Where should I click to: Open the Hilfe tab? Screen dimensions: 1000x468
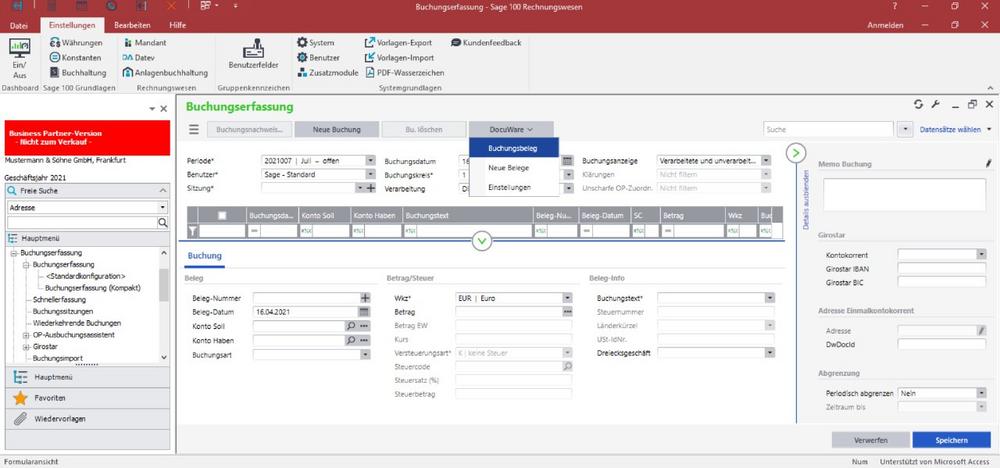[x=178, y=26]
